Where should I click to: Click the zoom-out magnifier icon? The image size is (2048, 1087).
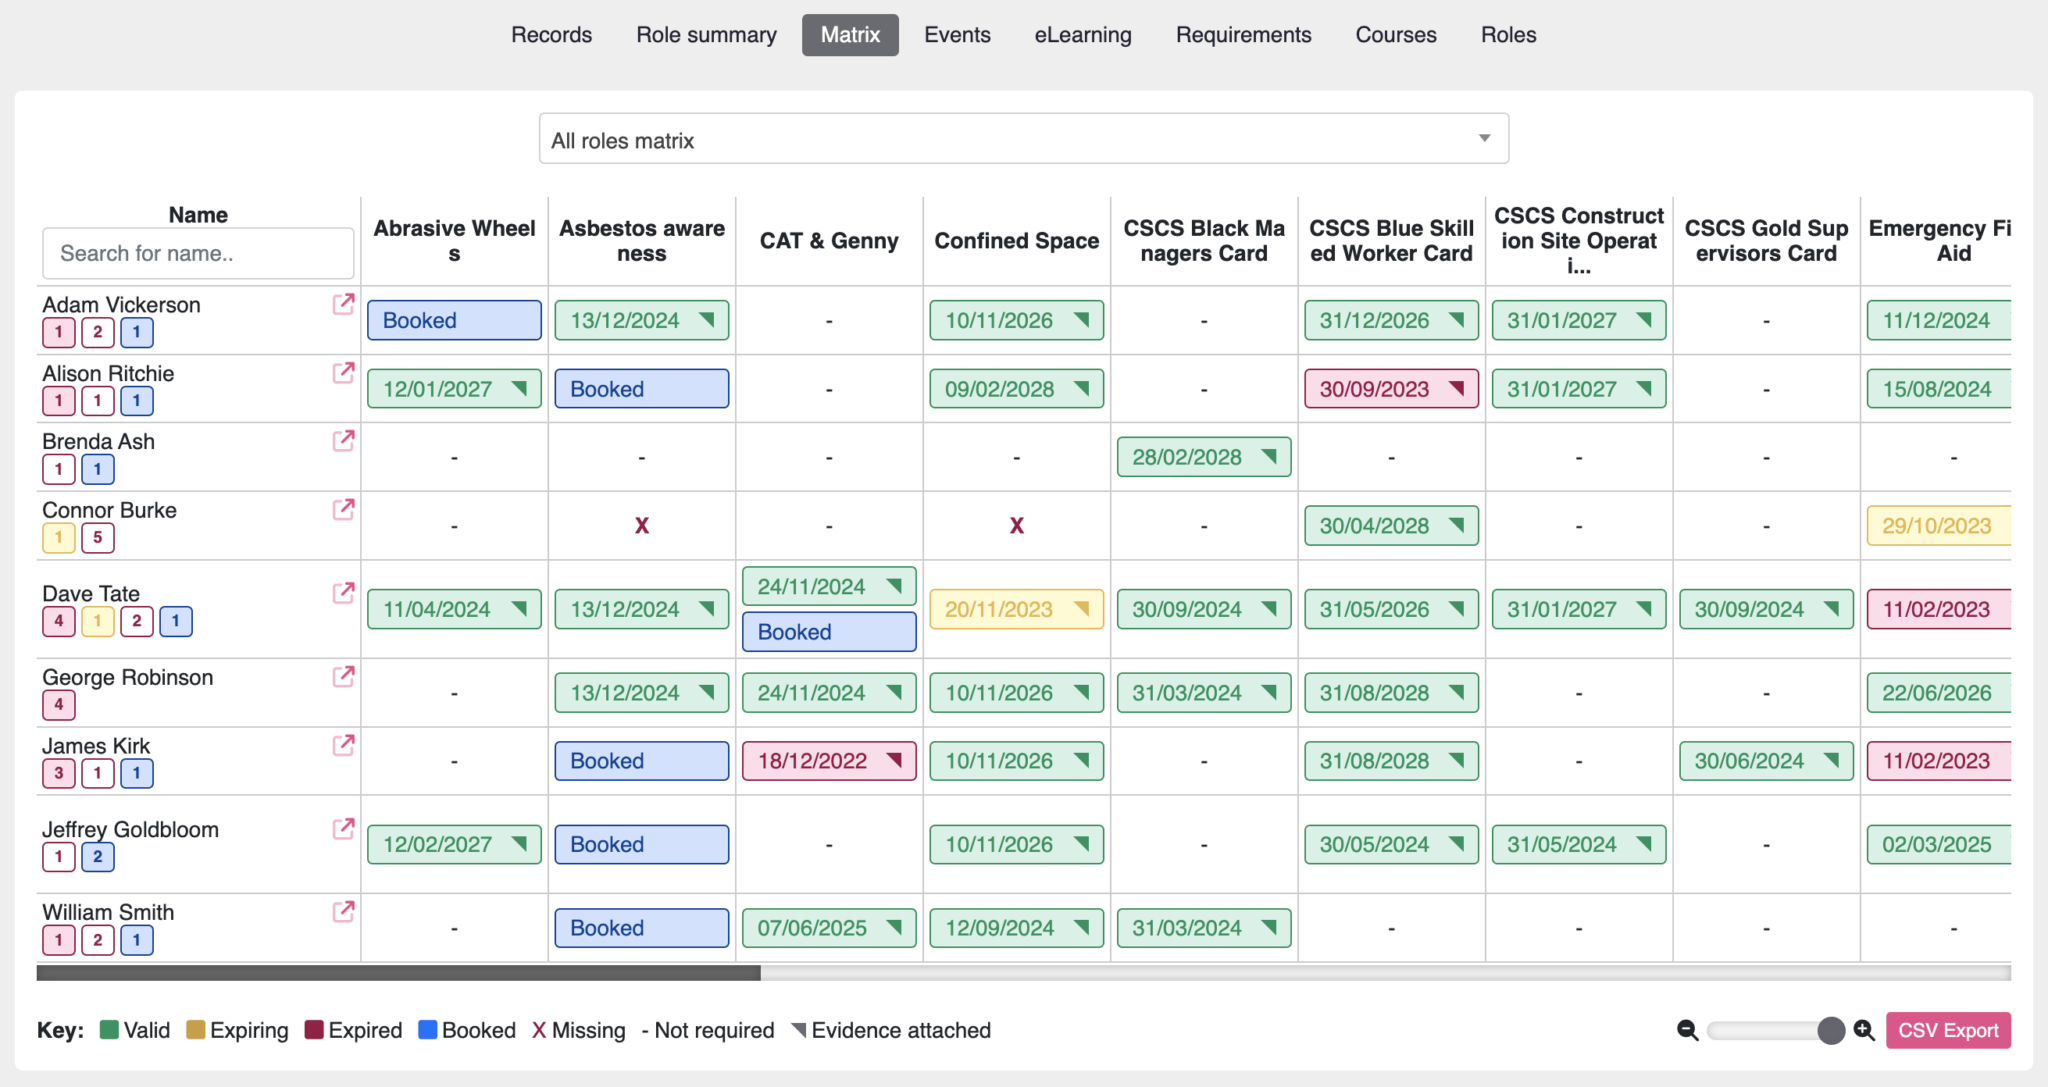click(1689, 1029)
